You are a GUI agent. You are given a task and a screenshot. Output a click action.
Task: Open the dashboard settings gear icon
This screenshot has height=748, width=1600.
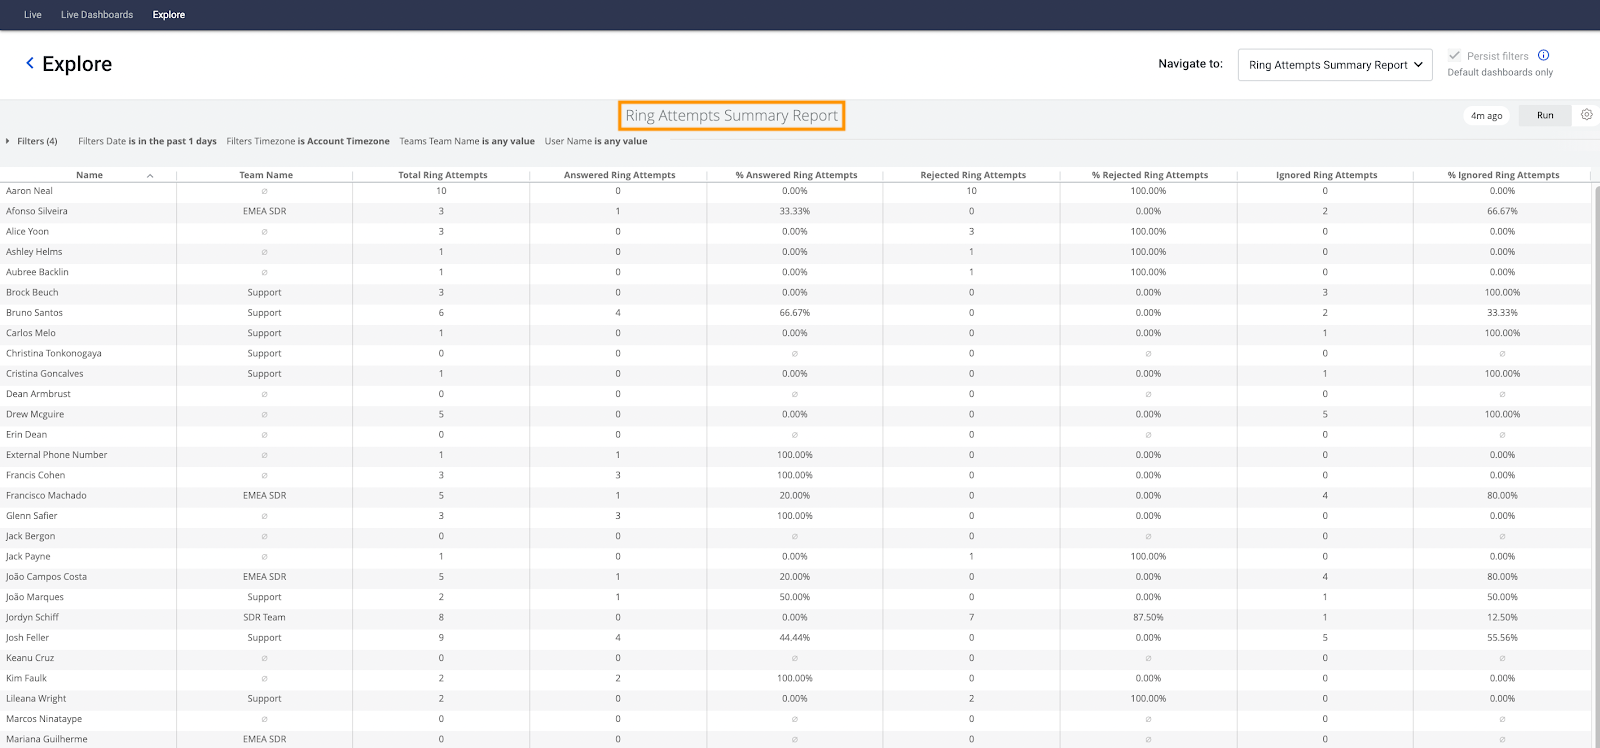(1586, 115)
